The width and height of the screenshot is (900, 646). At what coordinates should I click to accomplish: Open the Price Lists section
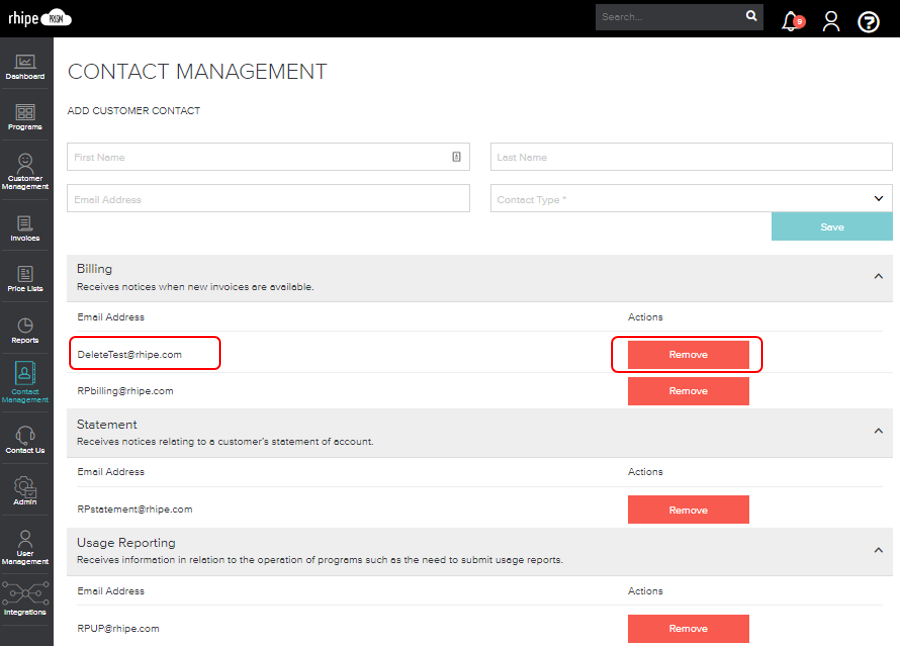[26, 278]
